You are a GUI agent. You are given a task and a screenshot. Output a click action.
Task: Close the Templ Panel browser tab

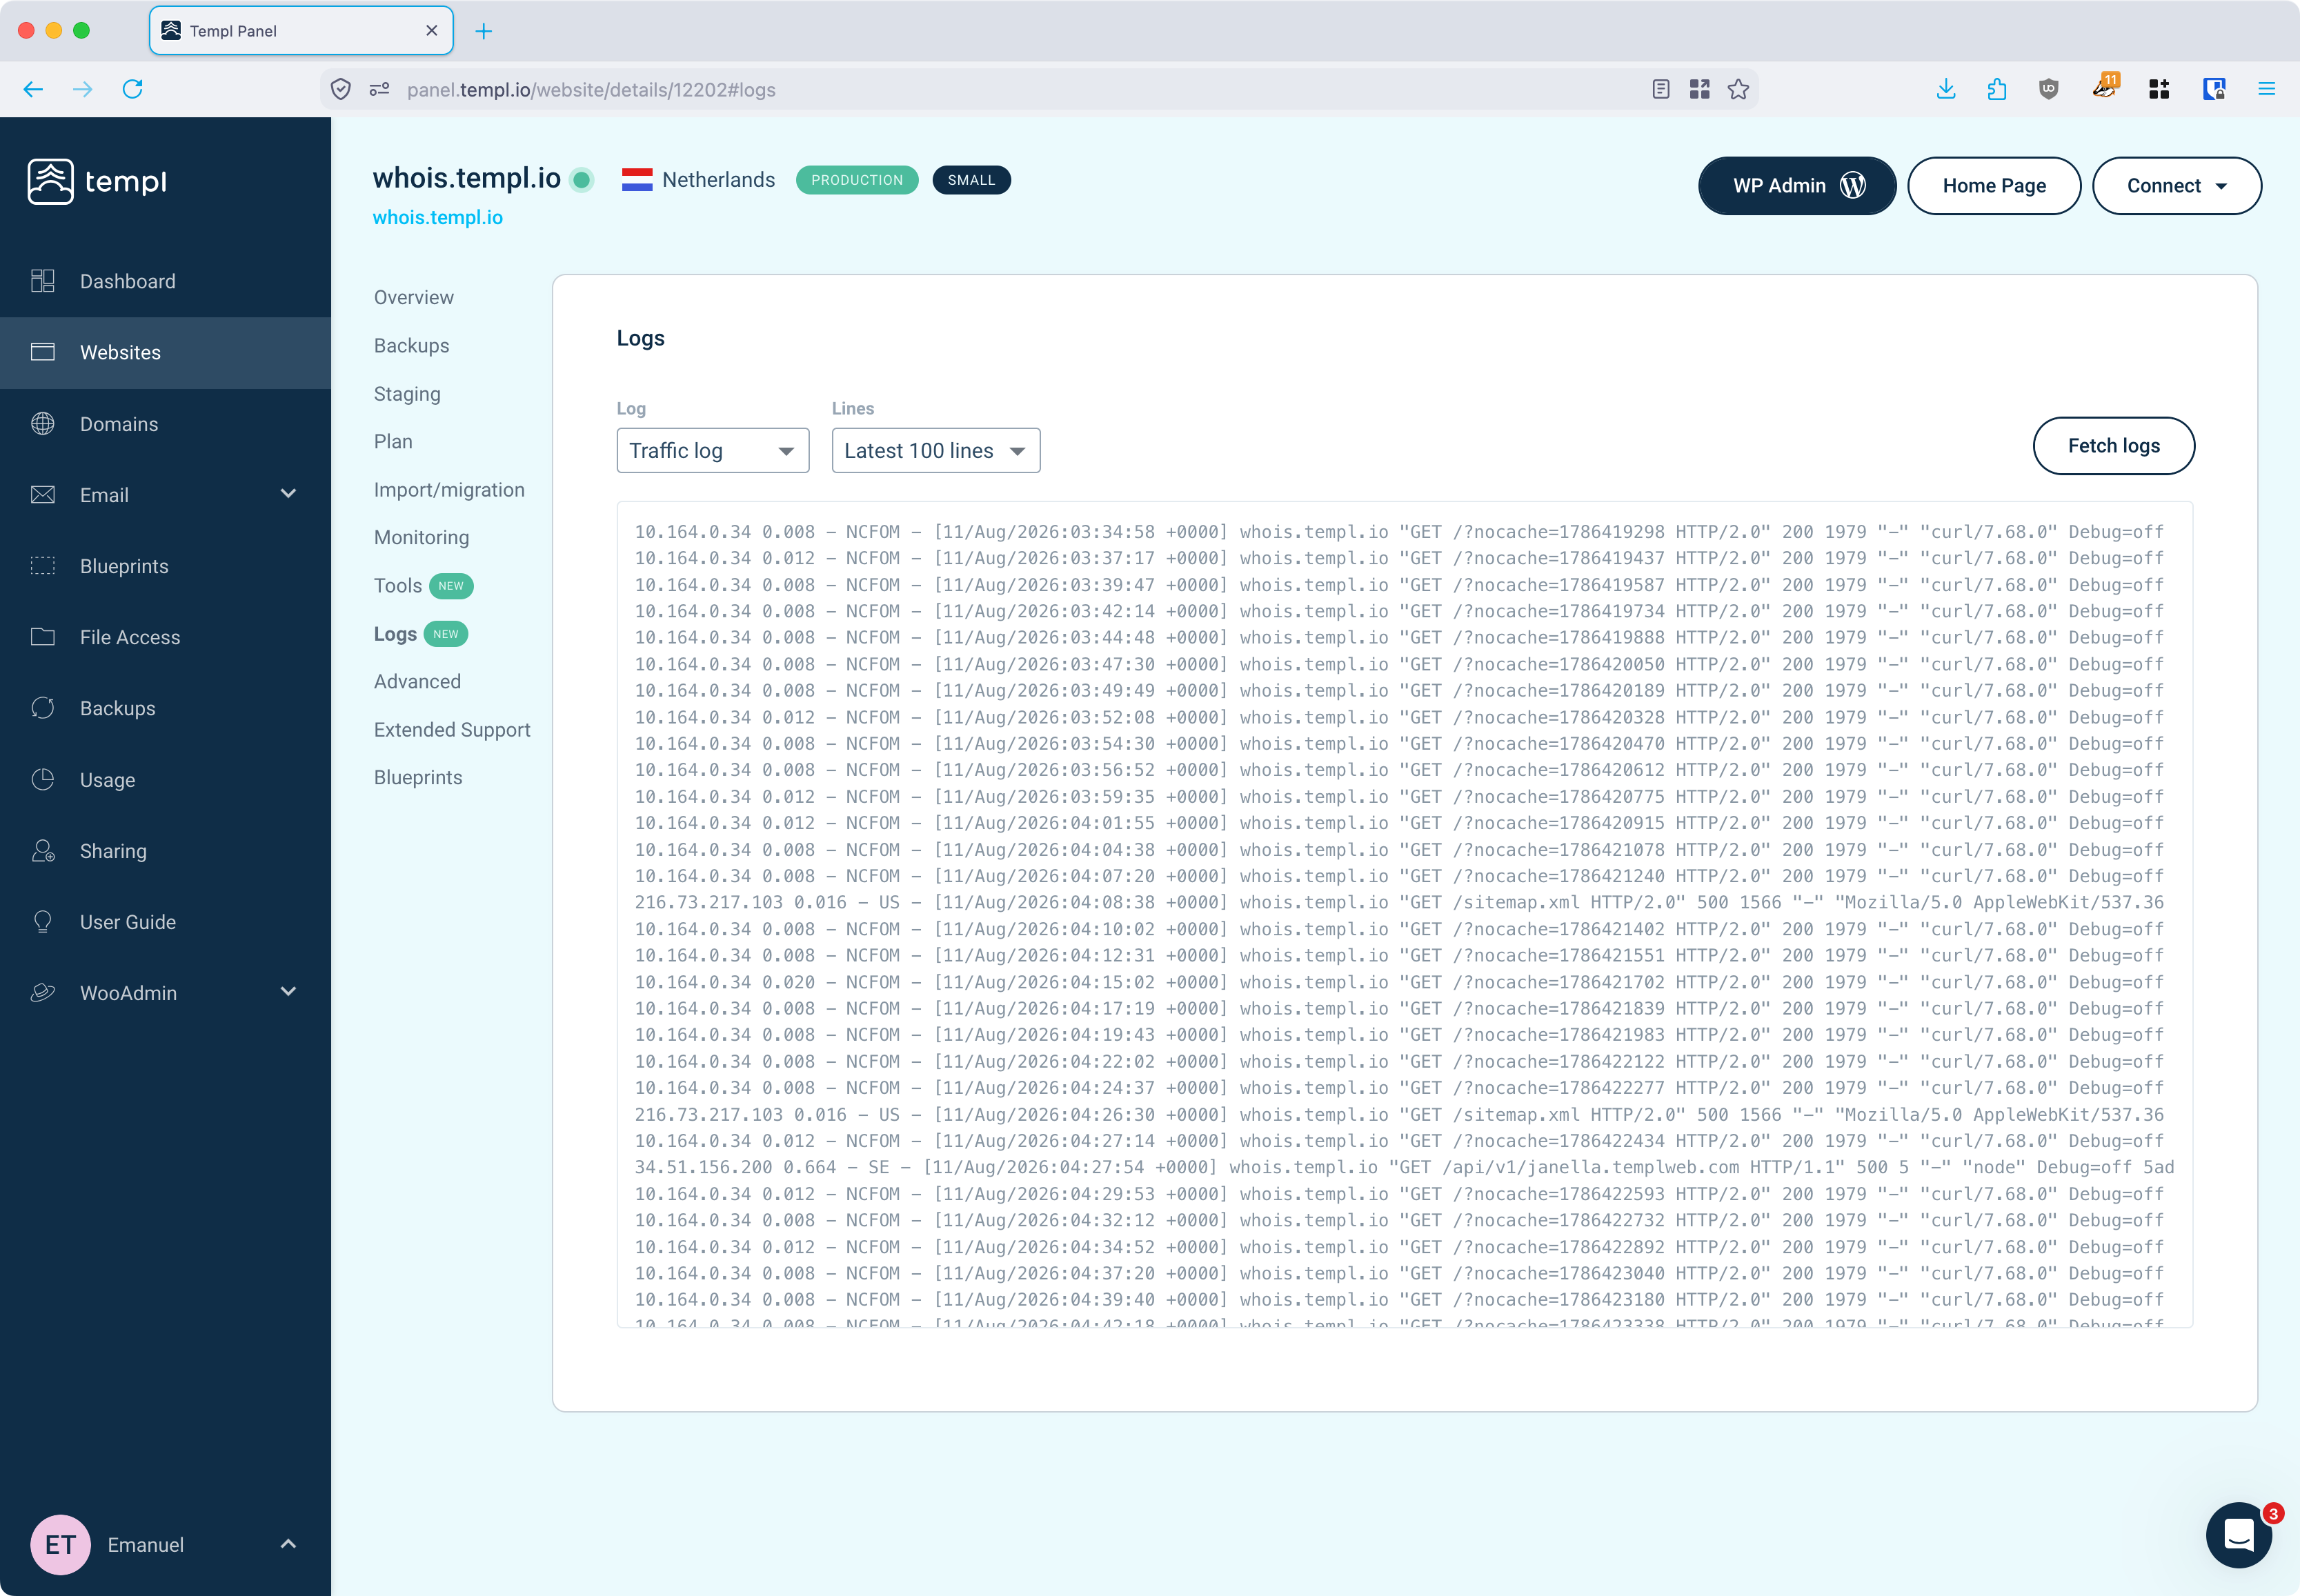pos(432,31)
